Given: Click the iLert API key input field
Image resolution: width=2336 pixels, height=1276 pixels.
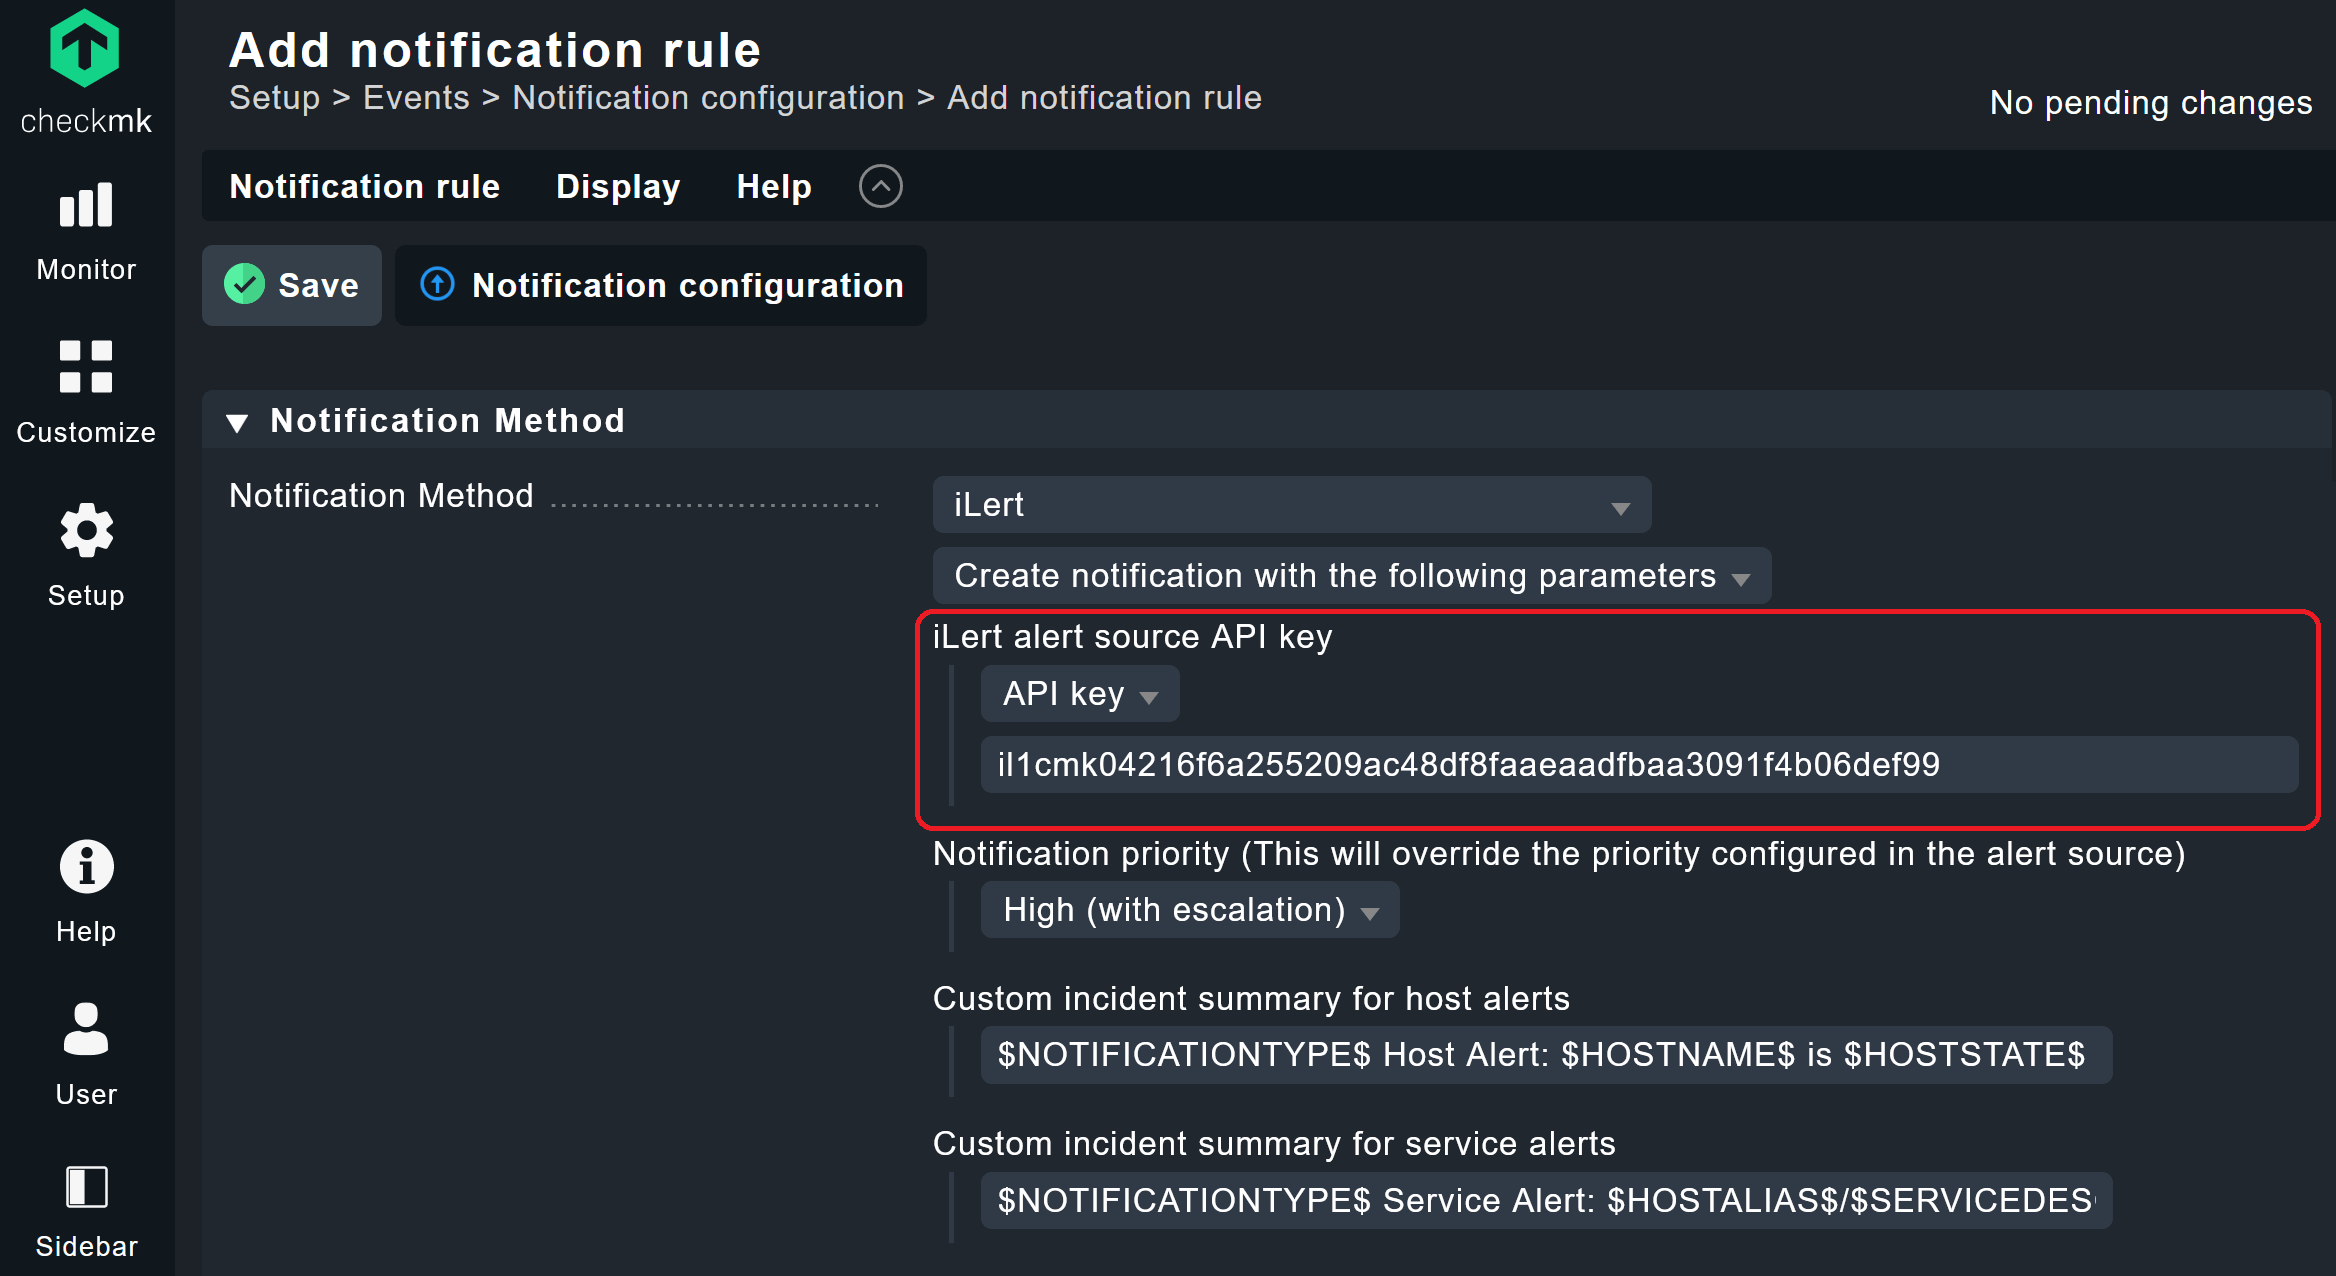Looking at the screenshot, I should 1638,765.
